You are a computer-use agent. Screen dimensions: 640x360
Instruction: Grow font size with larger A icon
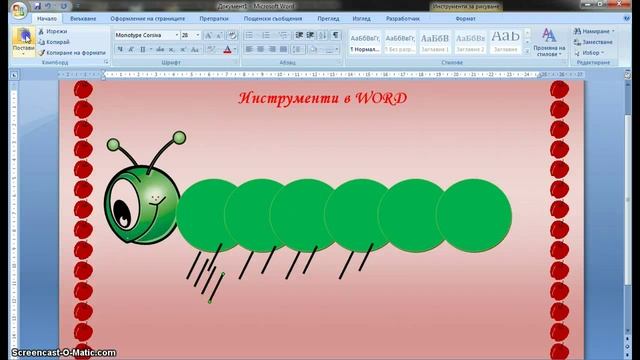(208, 36)
